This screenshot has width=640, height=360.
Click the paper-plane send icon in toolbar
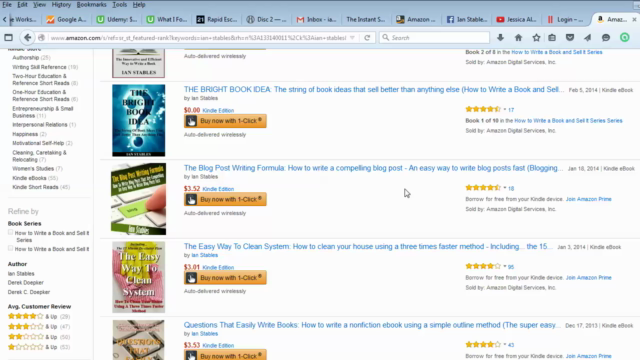pyautogui.click(x=588, y=38)
